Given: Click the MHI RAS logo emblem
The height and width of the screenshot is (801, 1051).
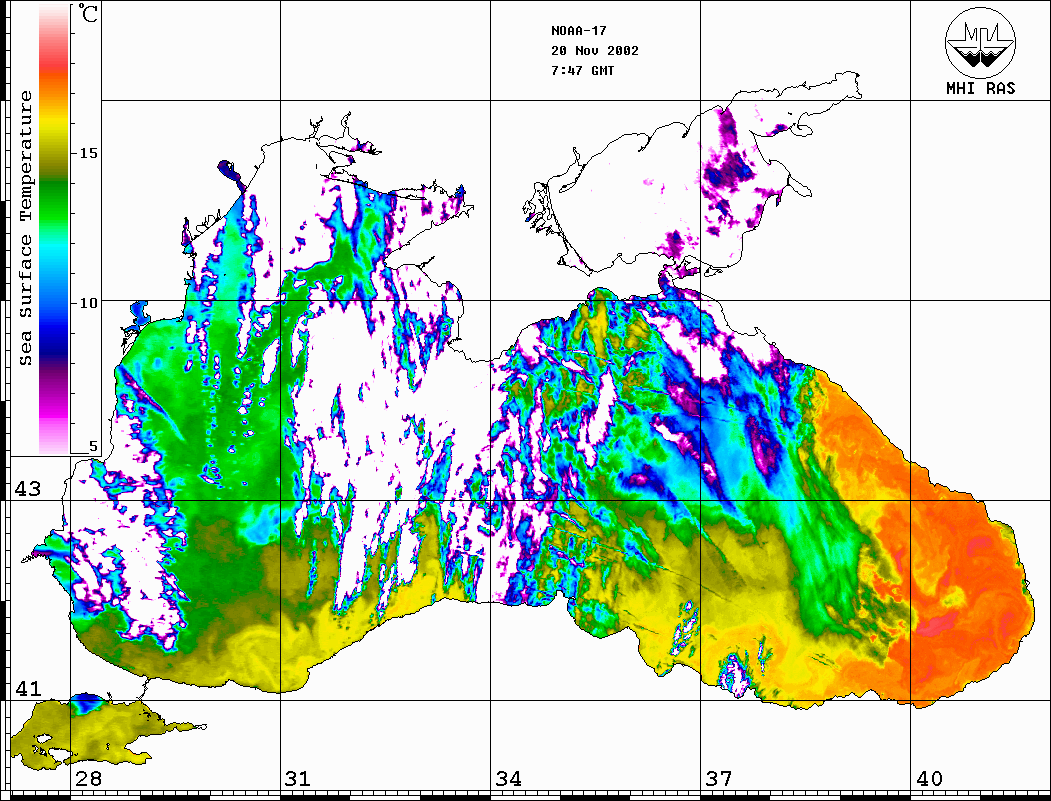Looking at the screenshot, I should [x=980, y=42].
